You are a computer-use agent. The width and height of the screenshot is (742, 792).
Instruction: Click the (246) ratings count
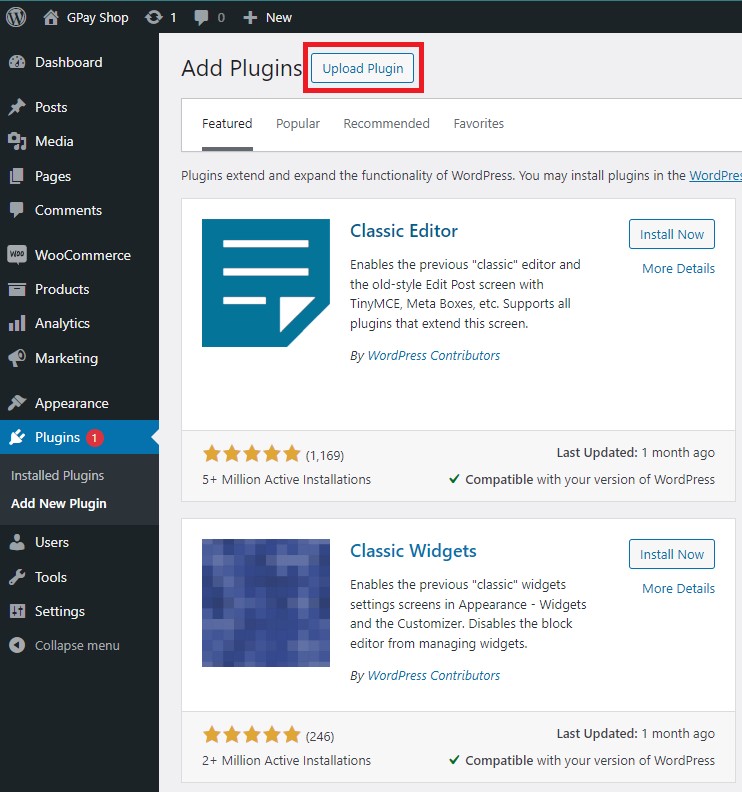[x=320, y=736]
